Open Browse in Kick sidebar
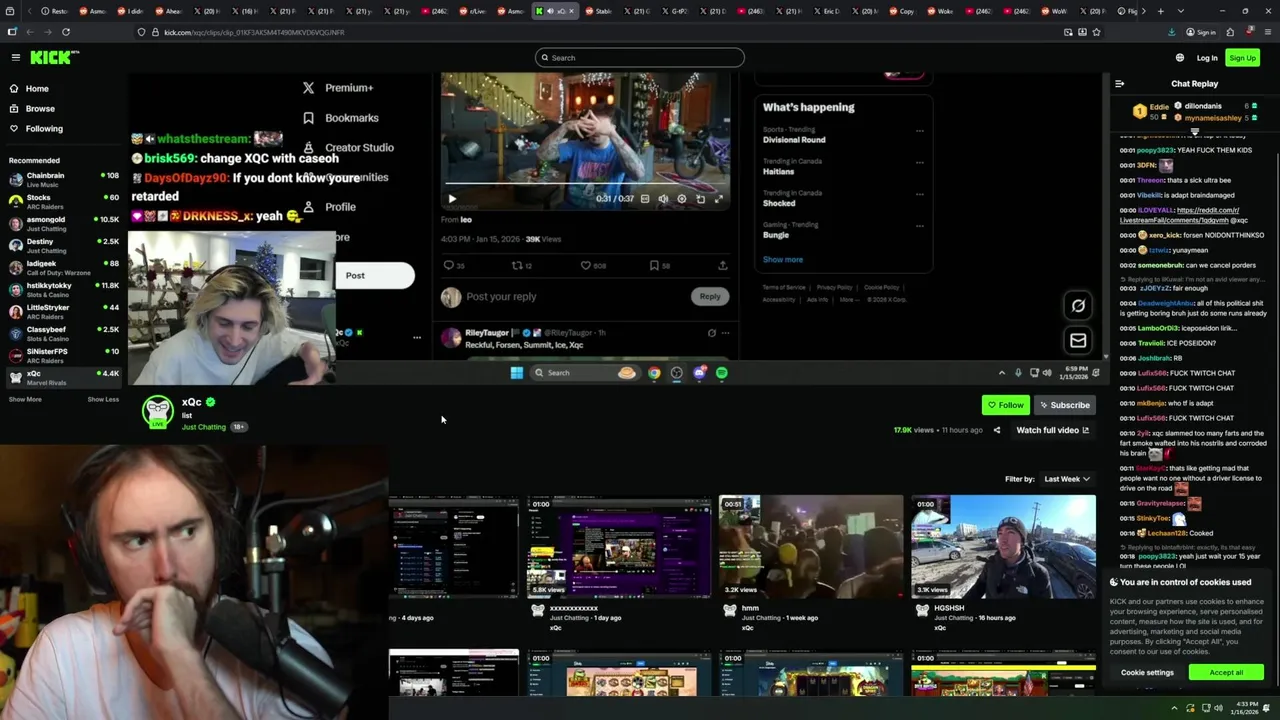1280x720 pixels. (x=40, y=108)
